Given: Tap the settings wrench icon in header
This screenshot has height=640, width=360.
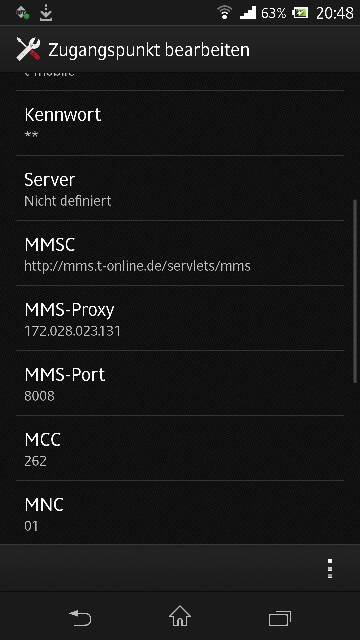Looking at the screenshot, I should click(28, 49).
